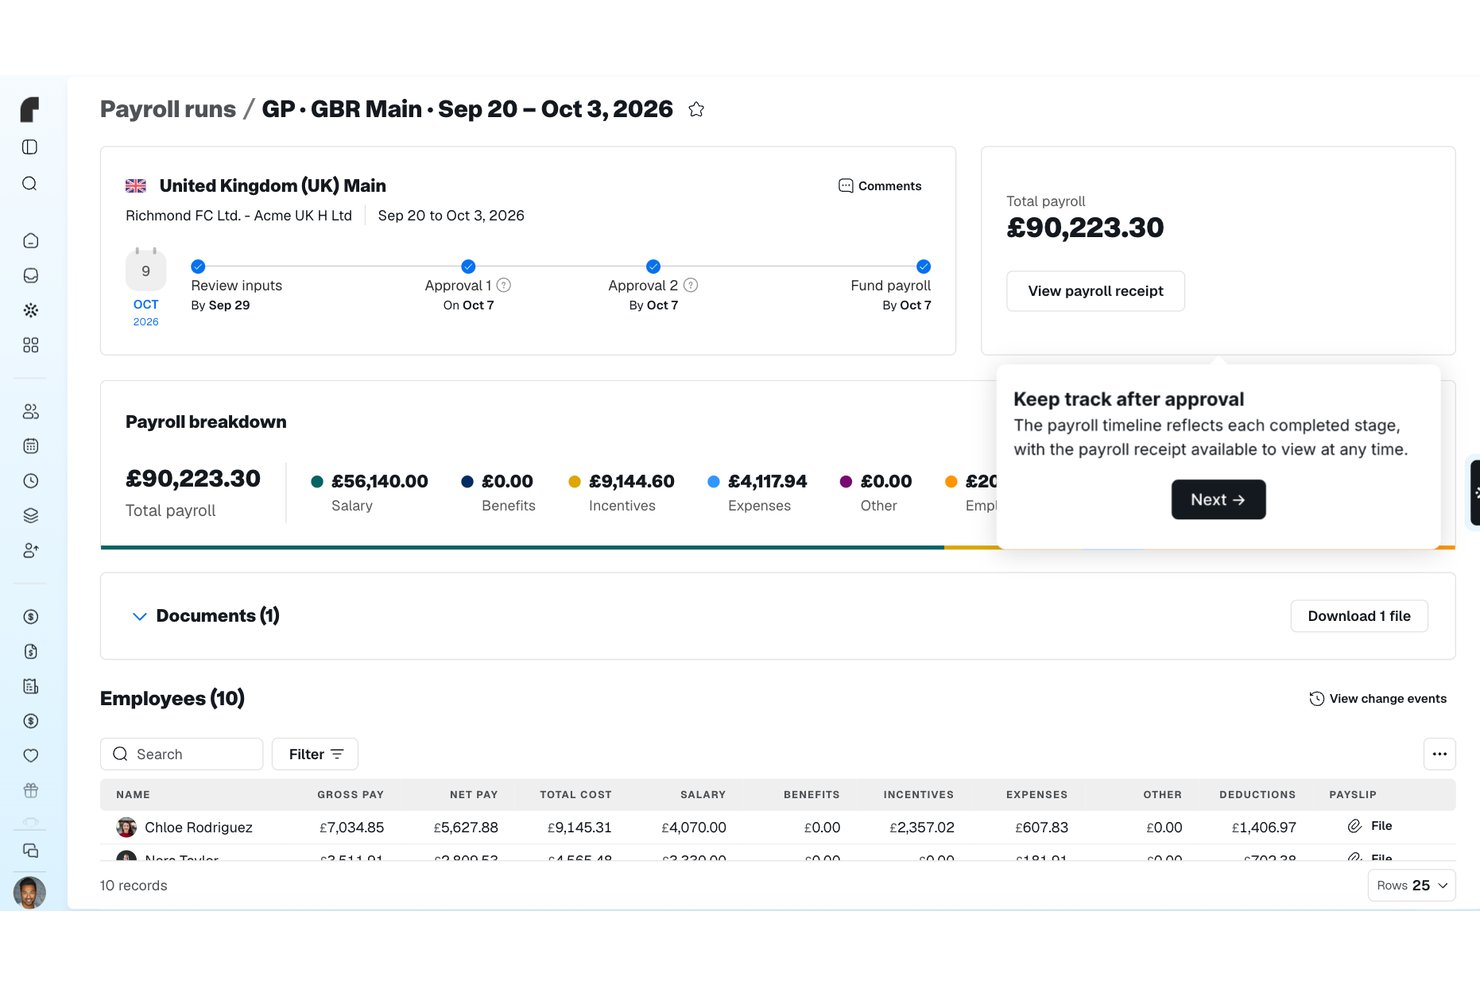Open the Comments panel
This screenshot has width=1480, height=987.
click(880, 186)
